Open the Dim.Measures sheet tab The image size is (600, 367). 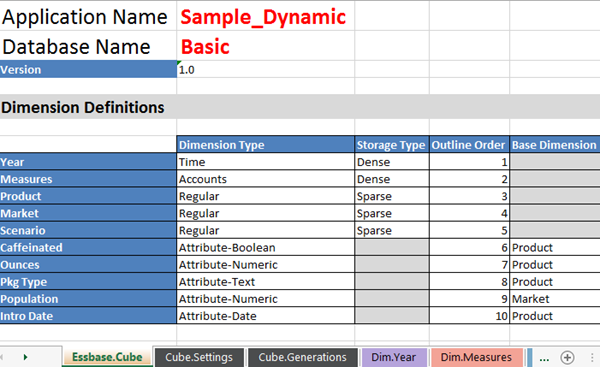(x=476, y=357)
